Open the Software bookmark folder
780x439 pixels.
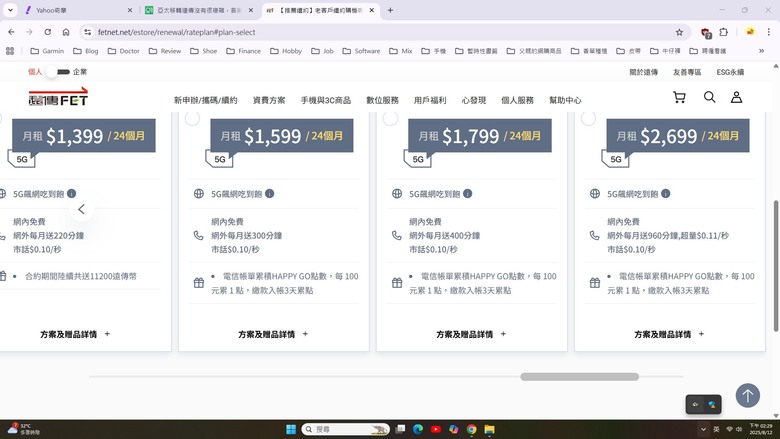click(x=361, y=51)
